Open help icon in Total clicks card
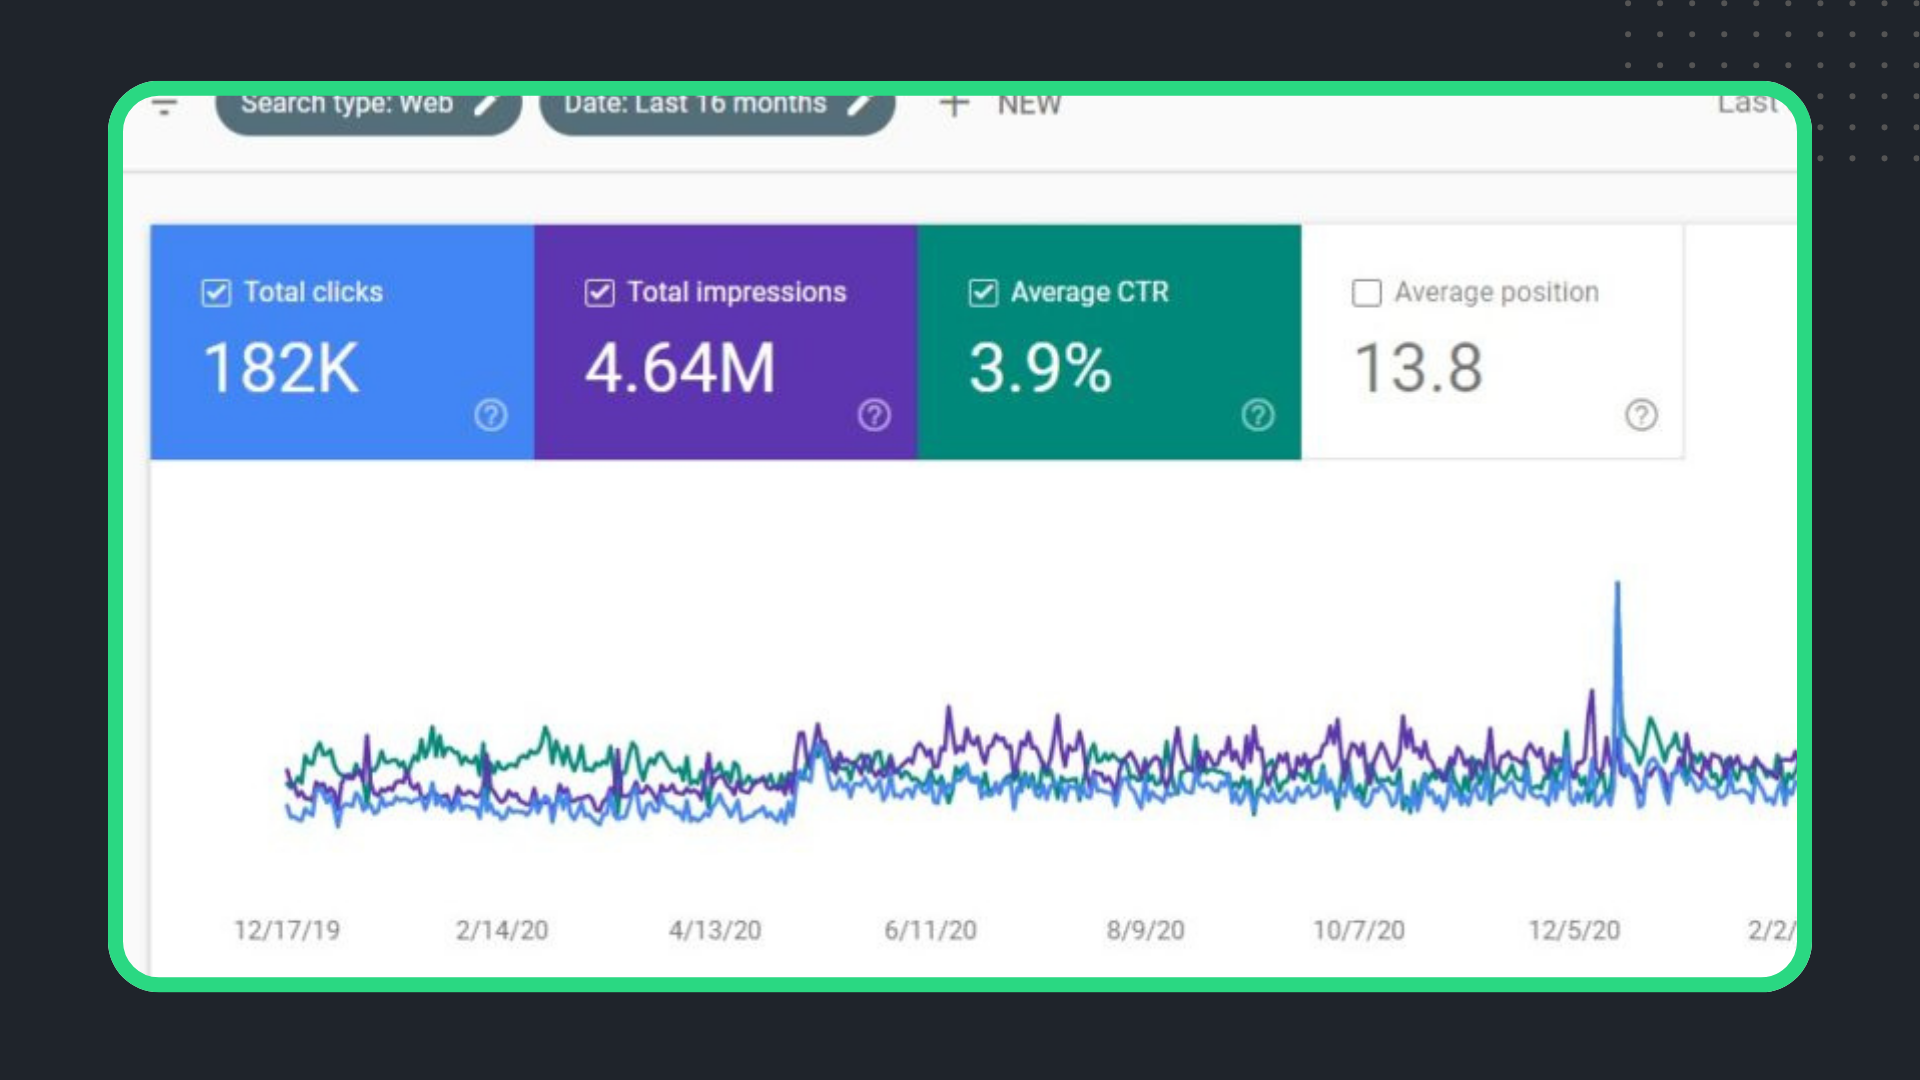The image size is (1920, 1080). point(490,414)
